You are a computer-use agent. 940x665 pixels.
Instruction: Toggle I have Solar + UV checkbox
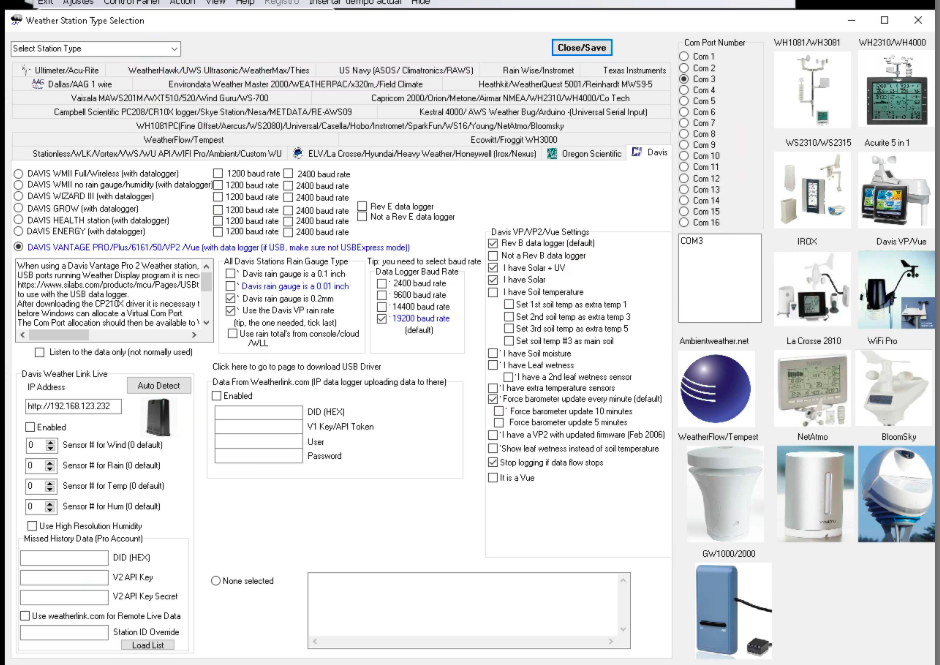[x=493, y=267]
